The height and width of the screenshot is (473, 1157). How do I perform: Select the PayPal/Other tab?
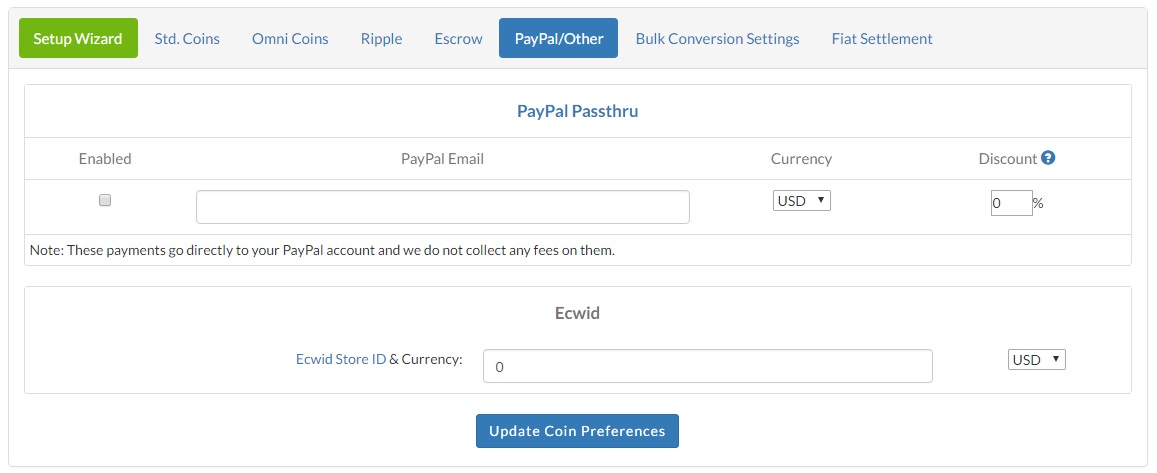coord(558,39)
